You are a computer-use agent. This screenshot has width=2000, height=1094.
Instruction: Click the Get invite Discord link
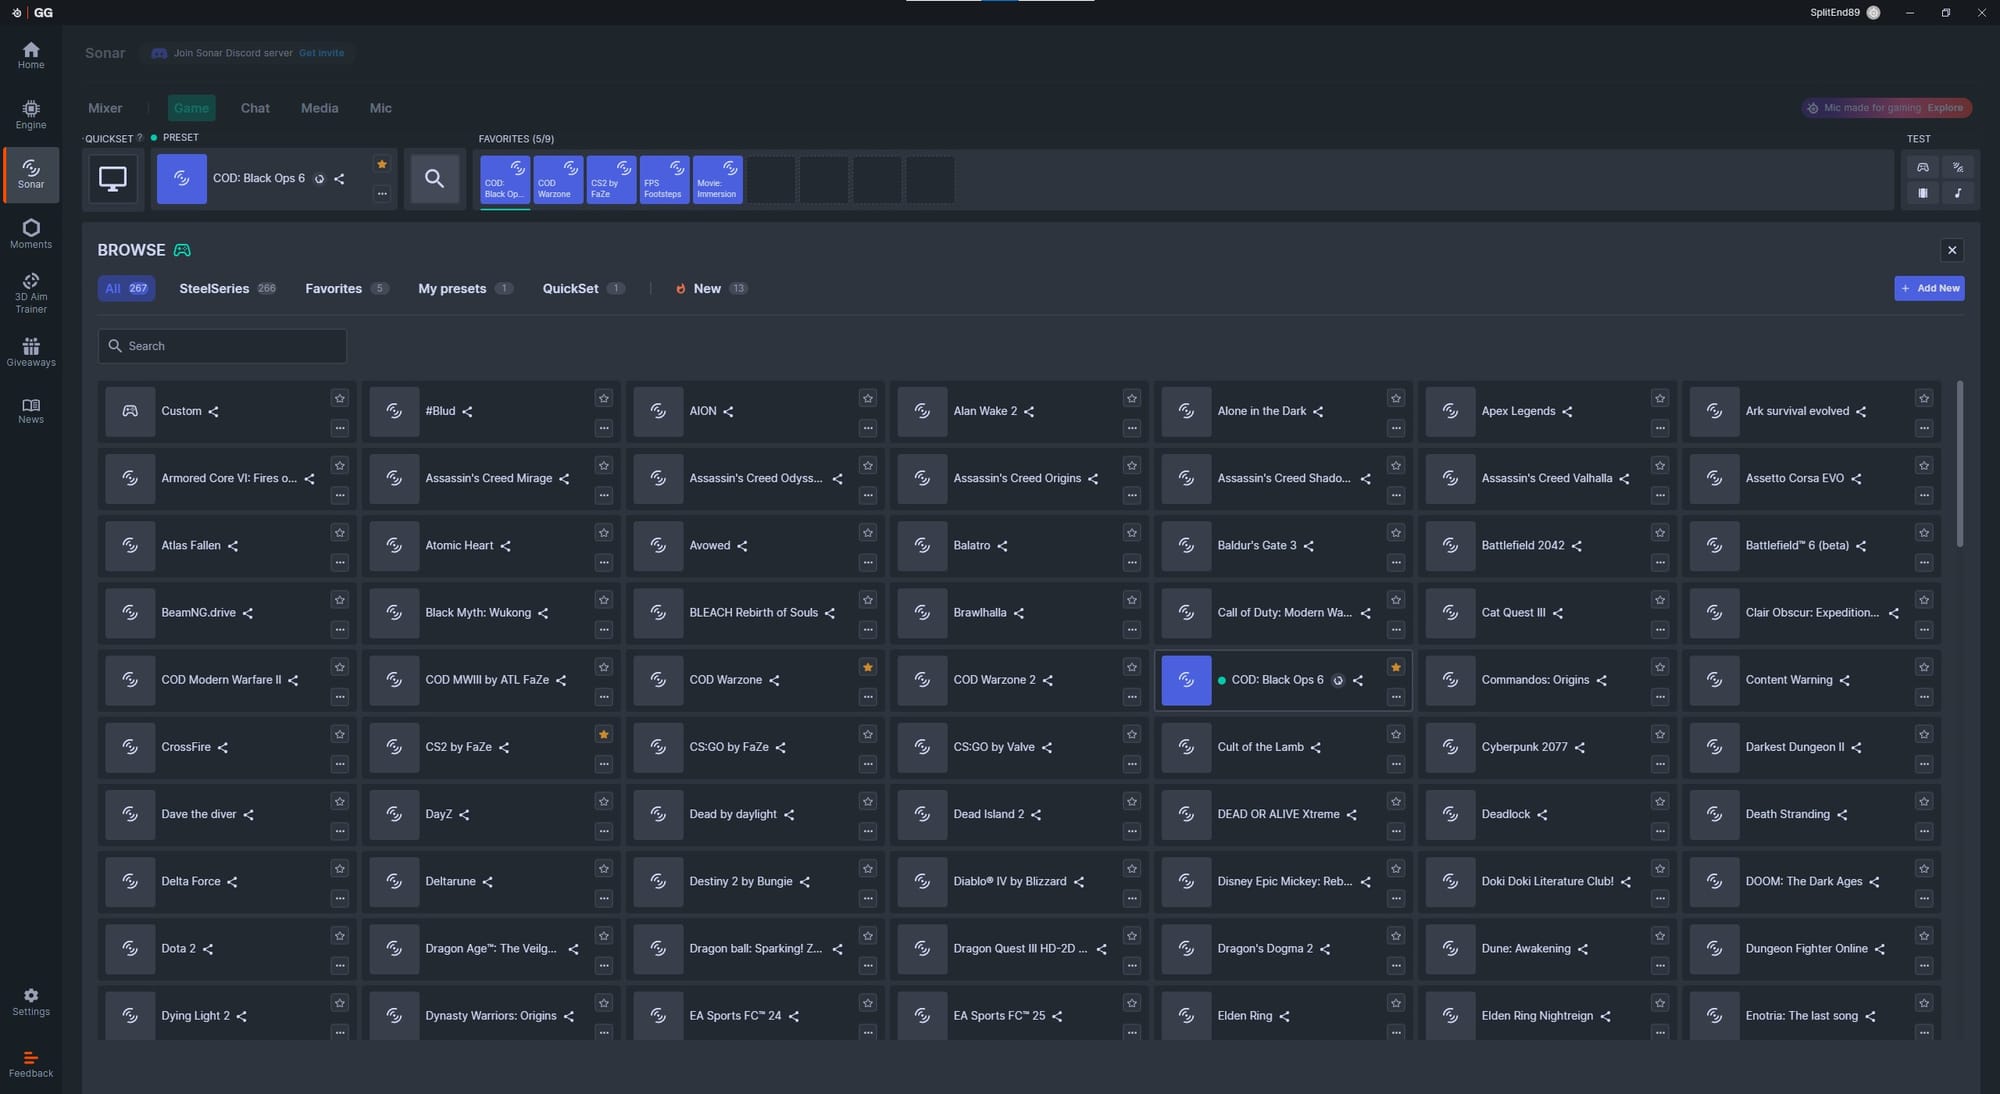tap(321, 53)
